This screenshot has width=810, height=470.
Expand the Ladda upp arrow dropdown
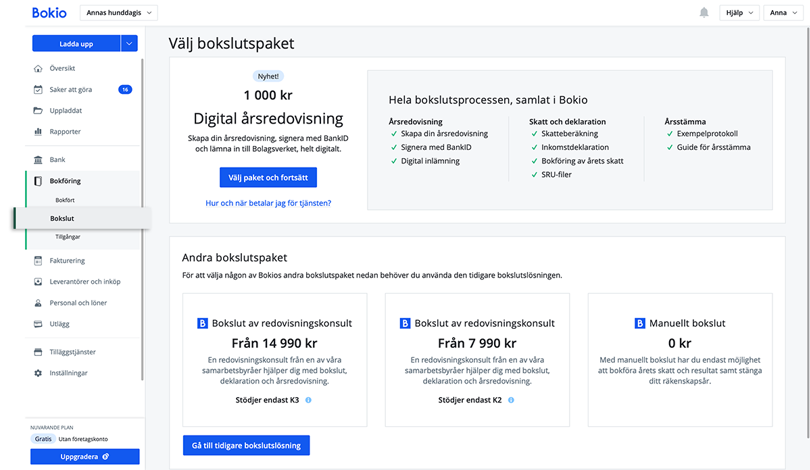pyautogui.click(x=129, y=44)
